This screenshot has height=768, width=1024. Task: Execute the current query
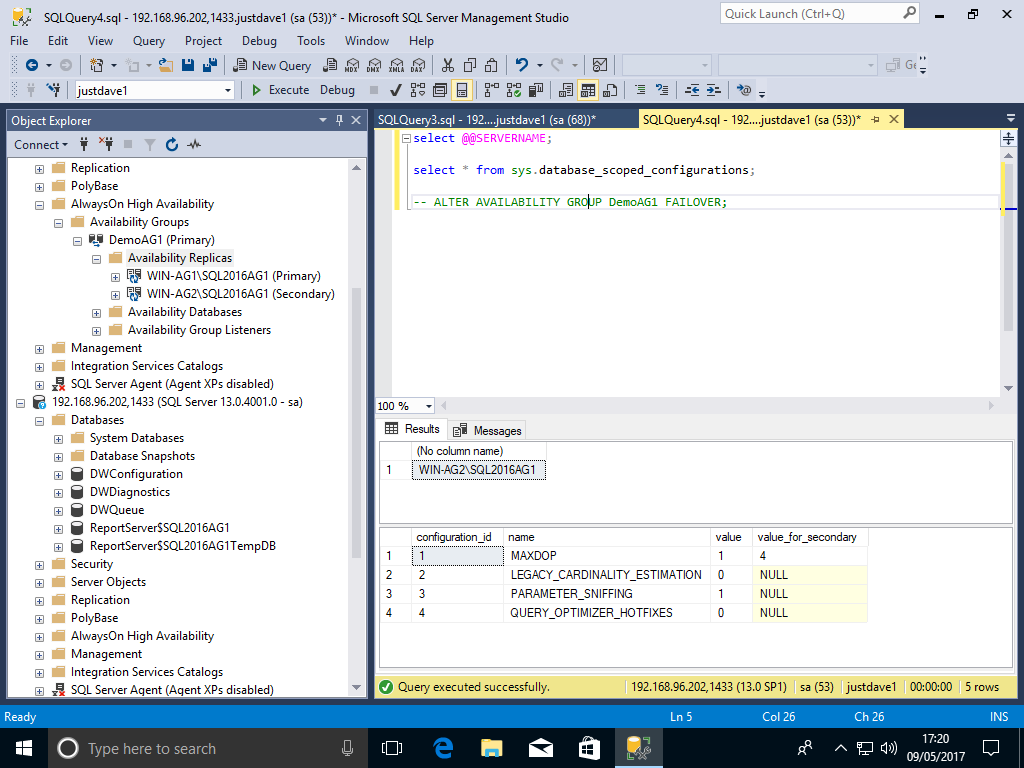pos(279,90)
